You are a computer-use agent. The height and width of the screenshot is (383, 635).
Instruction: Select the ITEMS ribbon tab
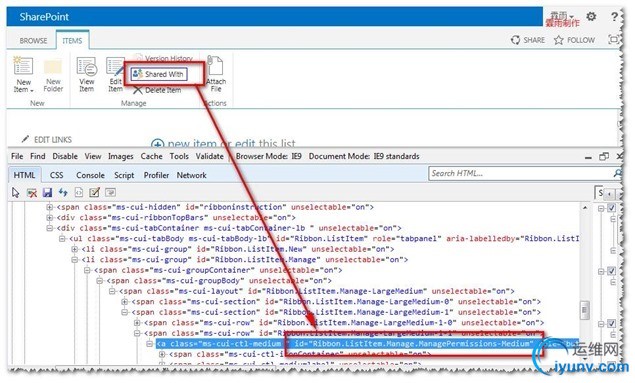pyautogui.click(x=72, y=40)
